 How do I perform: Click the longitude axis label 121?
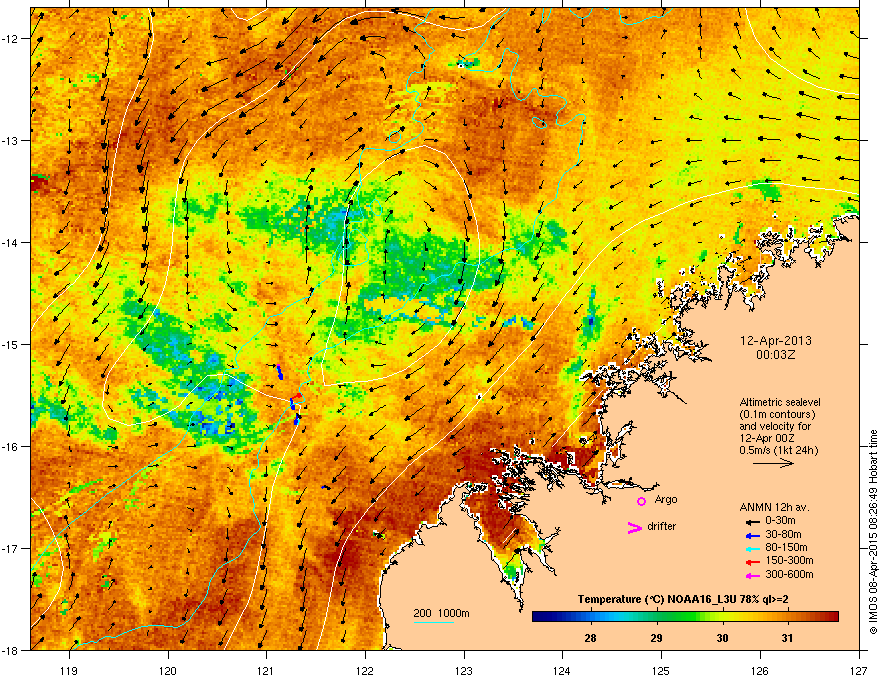(266, 670)
